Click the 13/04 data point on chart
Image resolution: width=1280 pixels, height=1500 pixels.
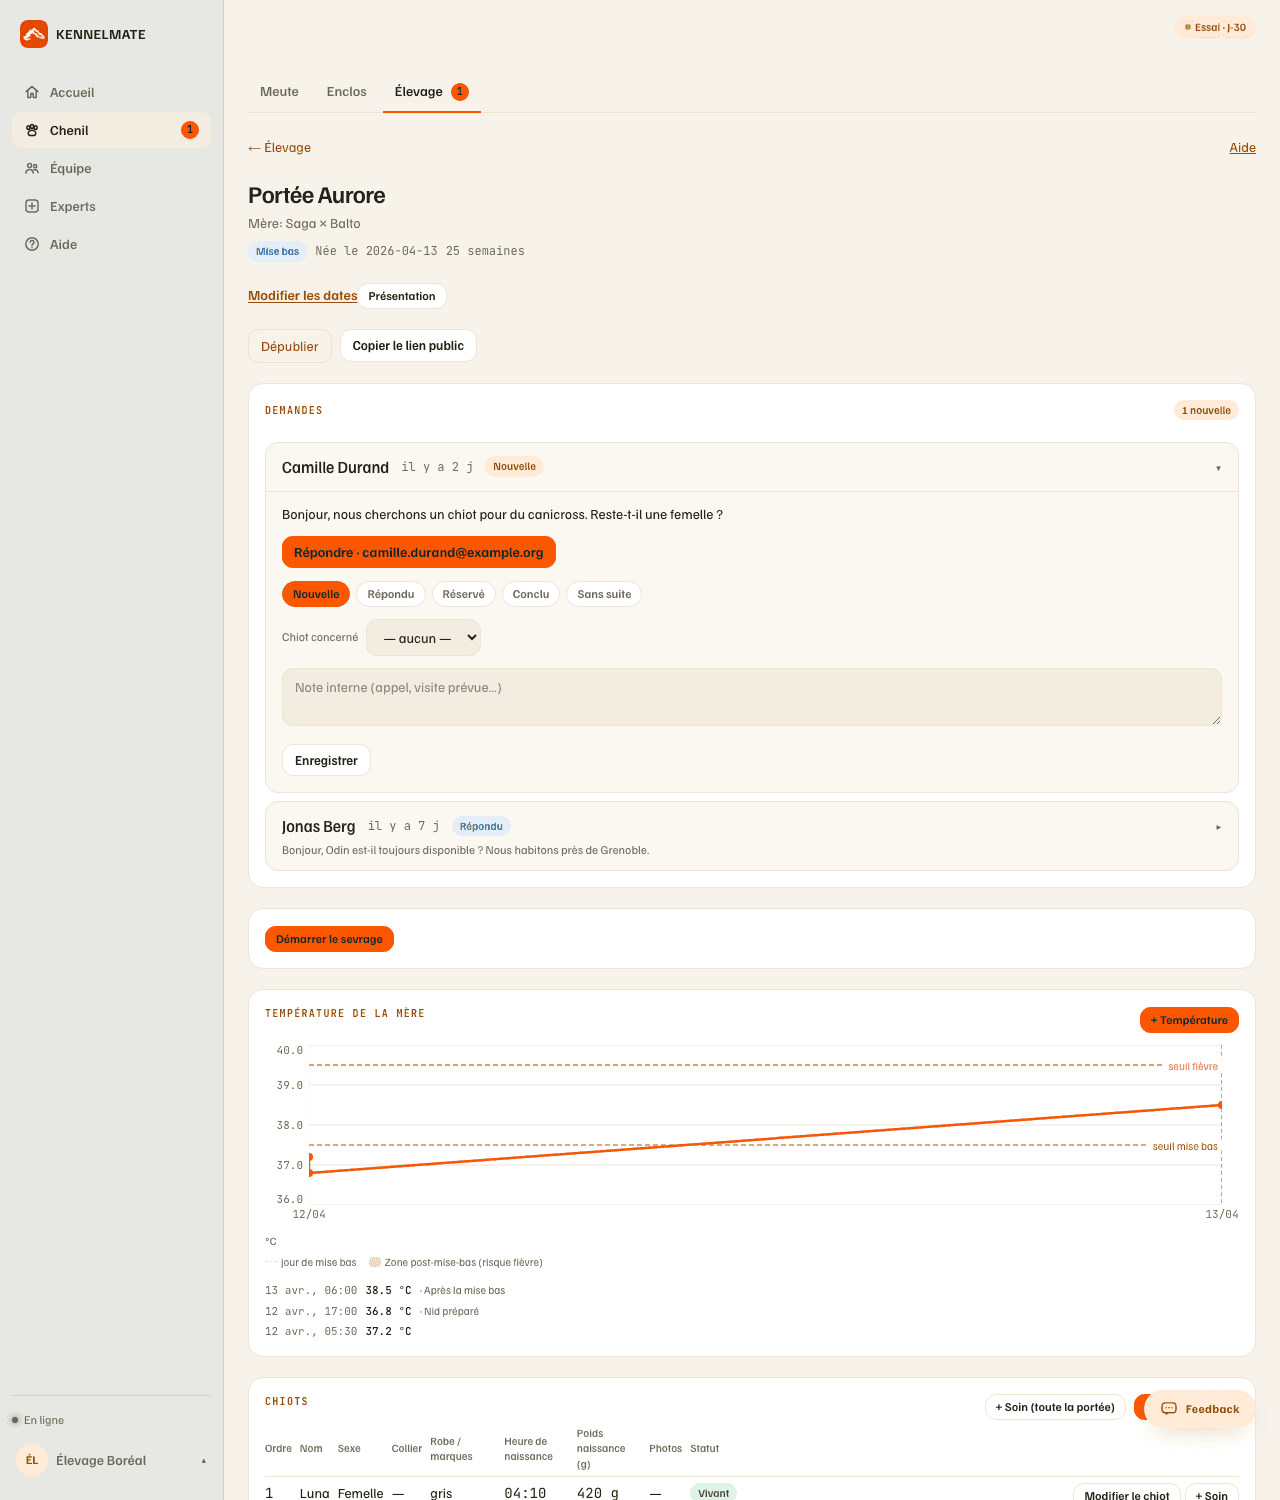(x=1220, y=1105)
